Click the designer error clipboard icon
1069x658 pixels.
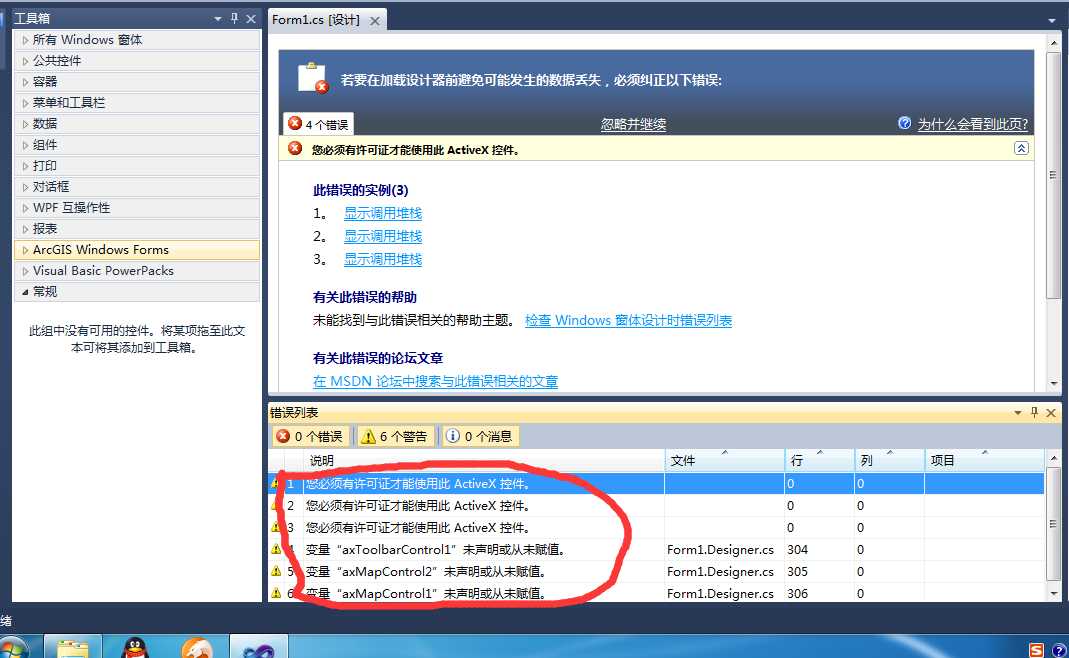[x=313, y=78]
